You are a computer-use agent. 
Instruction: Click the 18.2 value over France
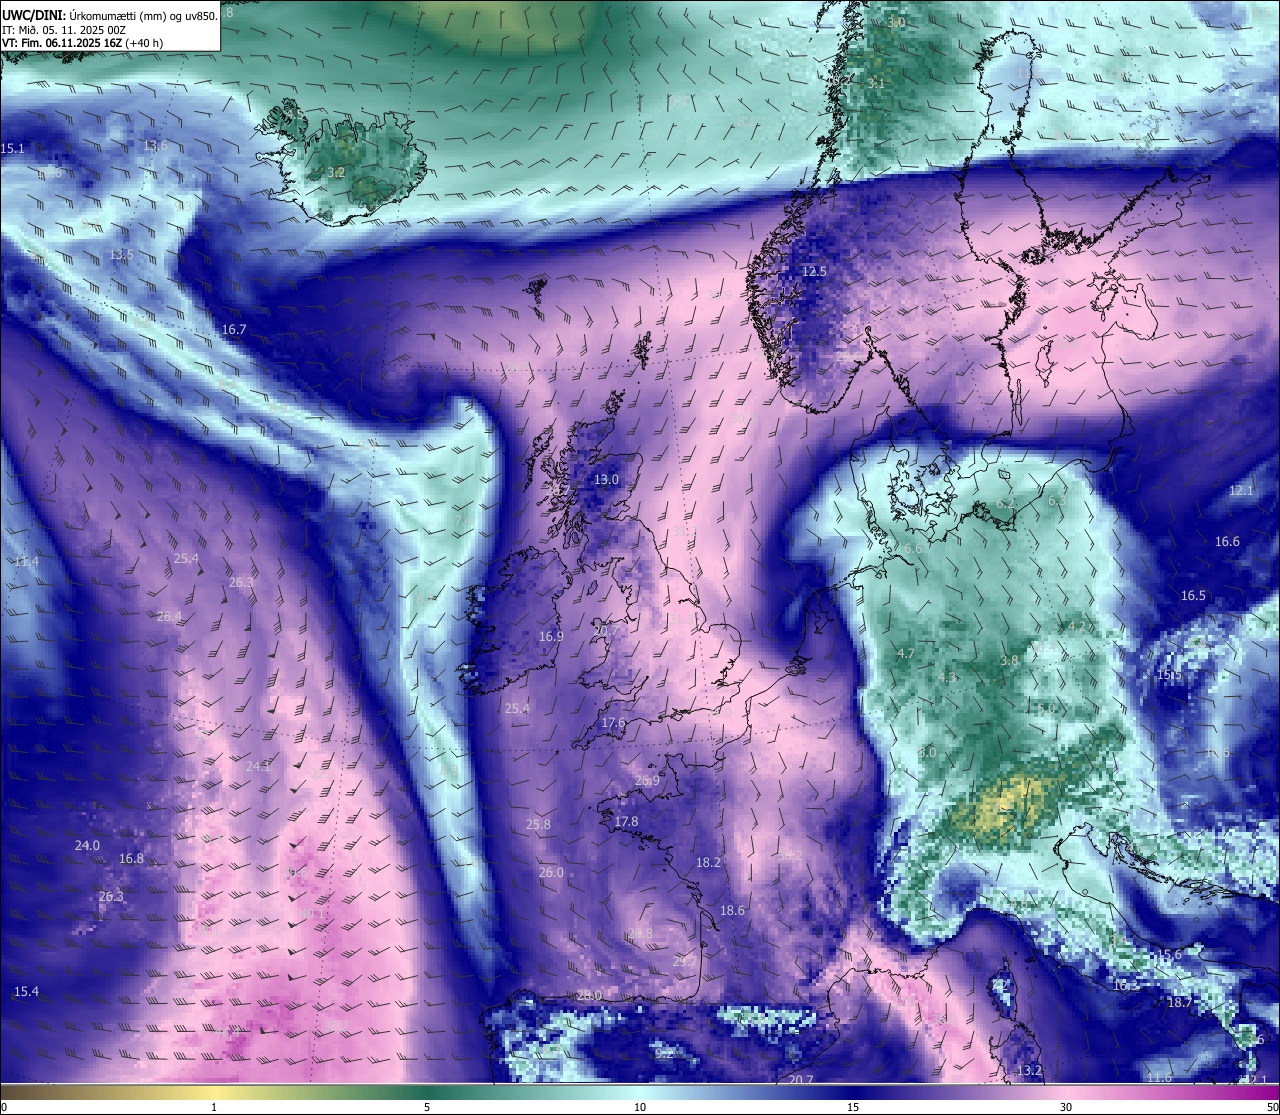708,862
